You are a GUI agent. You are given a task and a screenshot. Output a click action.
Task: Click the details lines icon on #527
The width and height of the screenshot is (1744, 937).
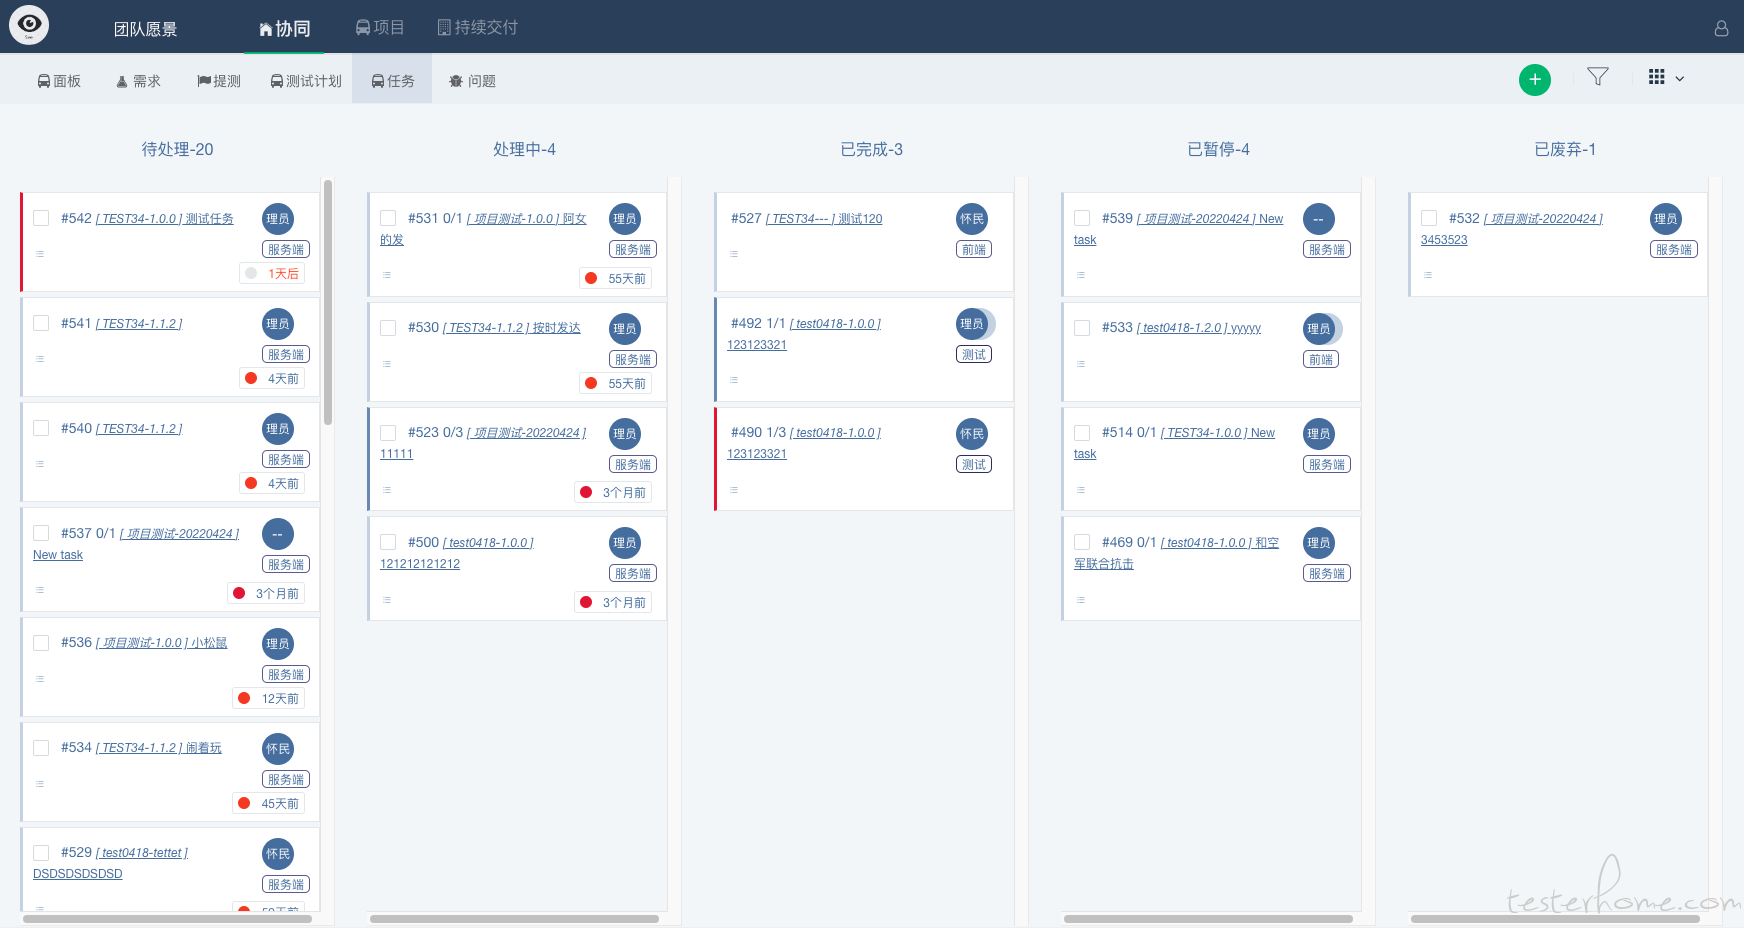[x=734, y=254]
